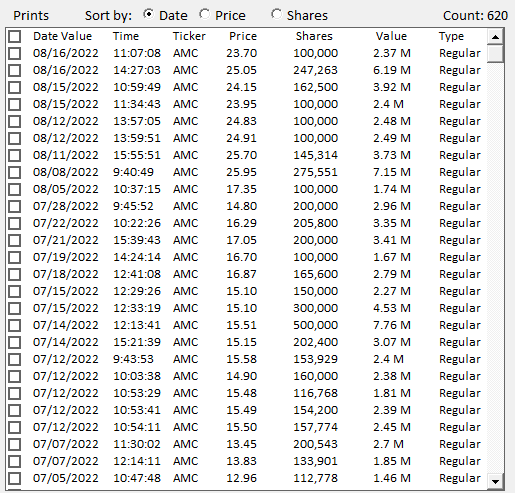515x493 pixels.
Task: Select the Date sort radio button
Action: pos(148,15)
